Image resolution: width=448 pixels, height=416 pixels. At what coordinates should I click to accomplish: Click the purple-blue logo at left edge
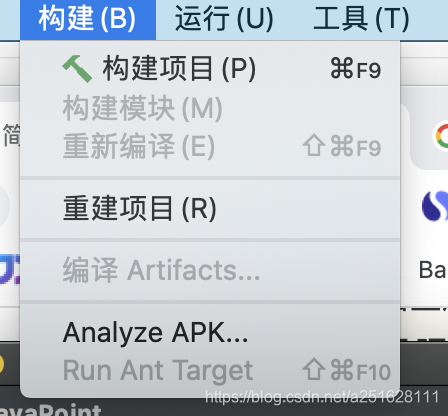10,269
